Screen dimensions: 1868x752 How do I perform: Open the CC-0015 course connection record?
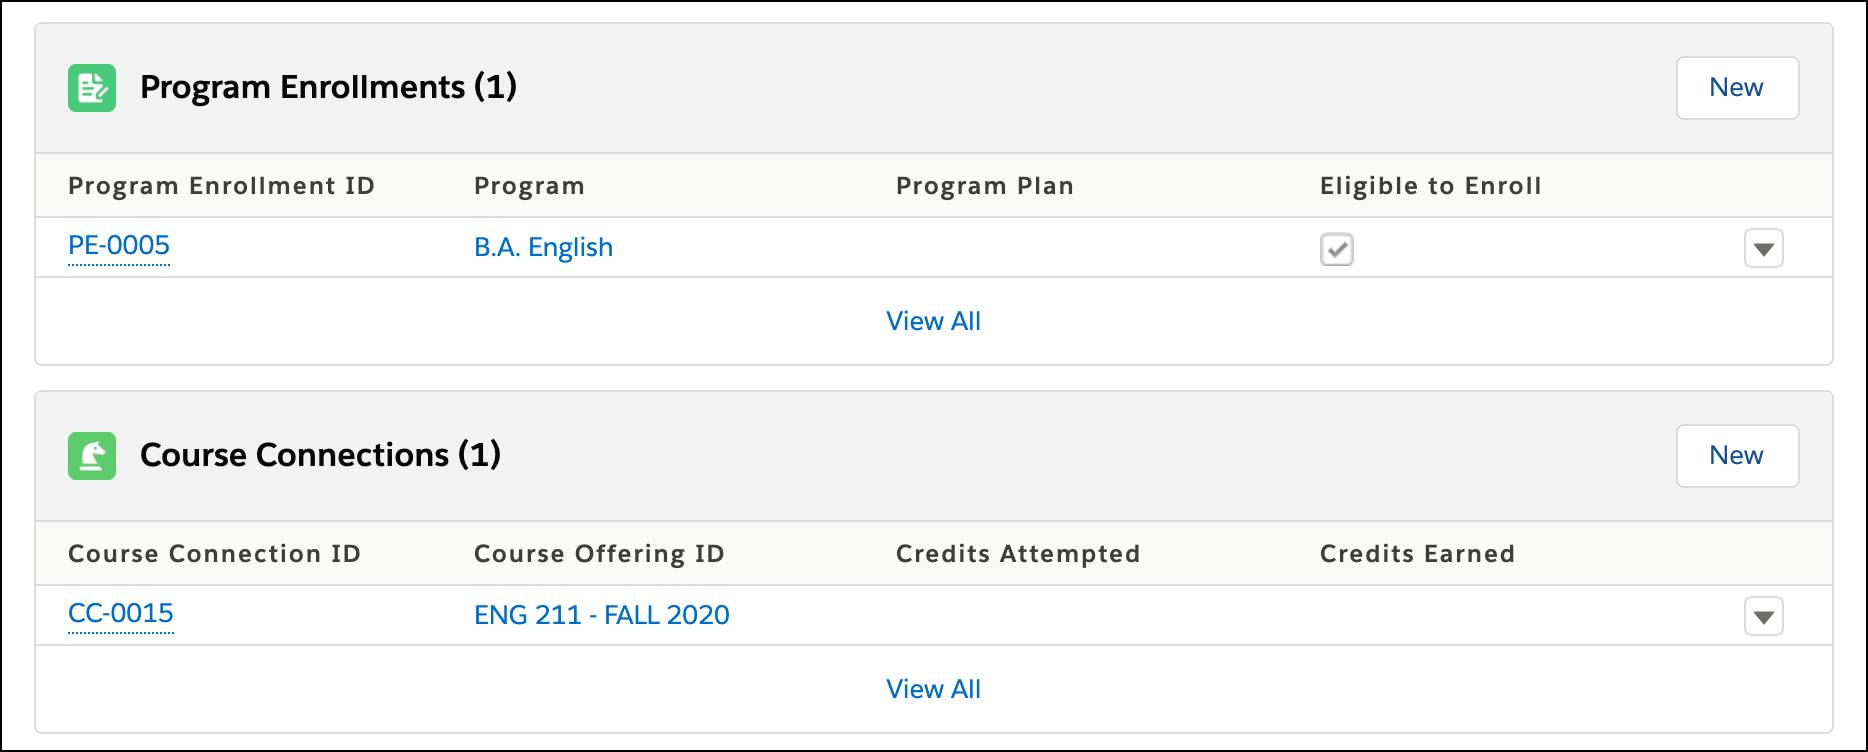(x=121, y=614)
